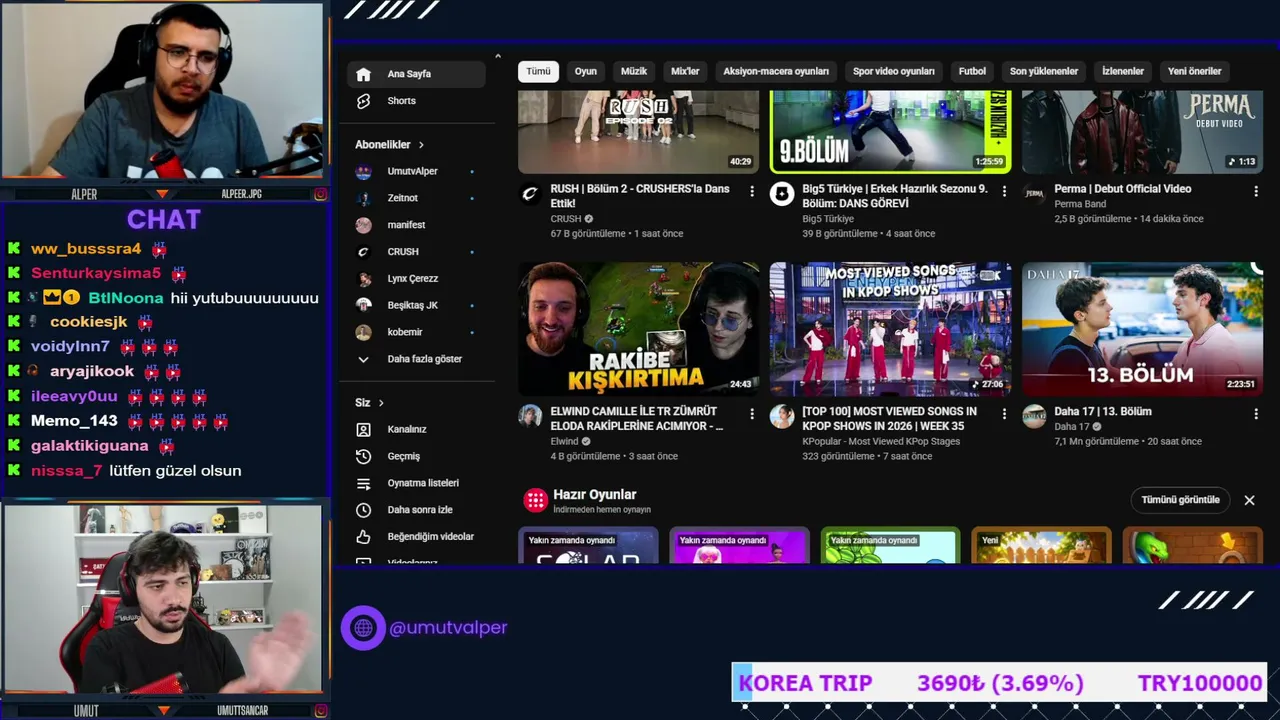
Task: Click the "nisssa_7" username in the chat
Action: pos(67,471)
